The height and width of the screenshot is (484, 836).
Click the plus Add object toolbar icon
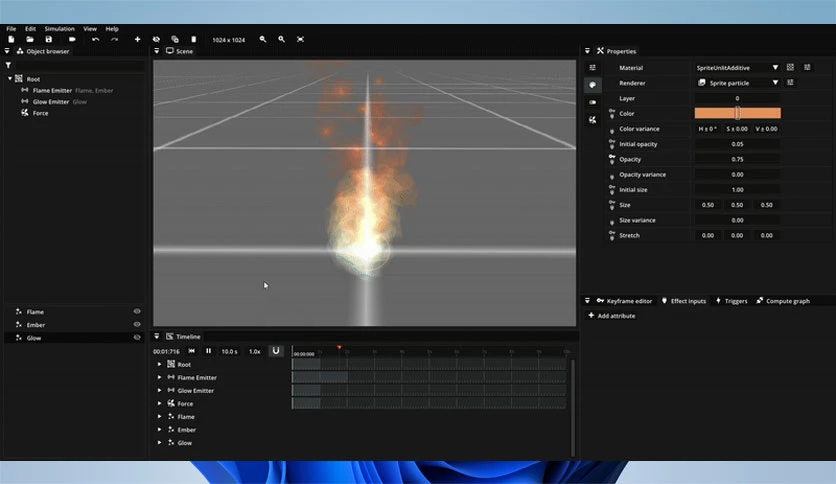(137, 39)
